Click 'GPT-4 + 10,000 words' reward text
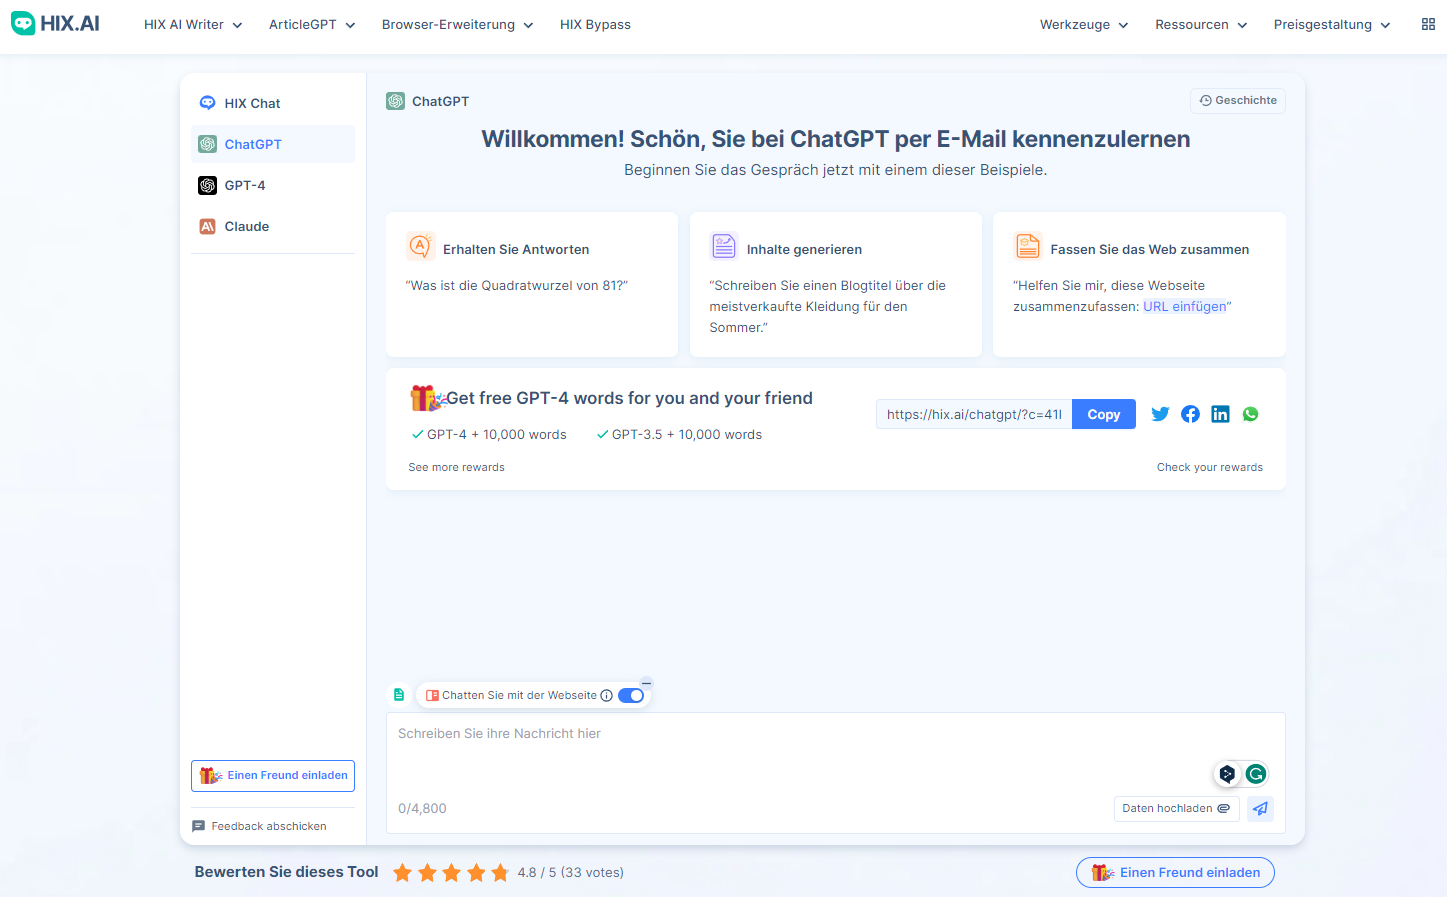Screen dimensions: 1447x897 (x=497, y=434)
